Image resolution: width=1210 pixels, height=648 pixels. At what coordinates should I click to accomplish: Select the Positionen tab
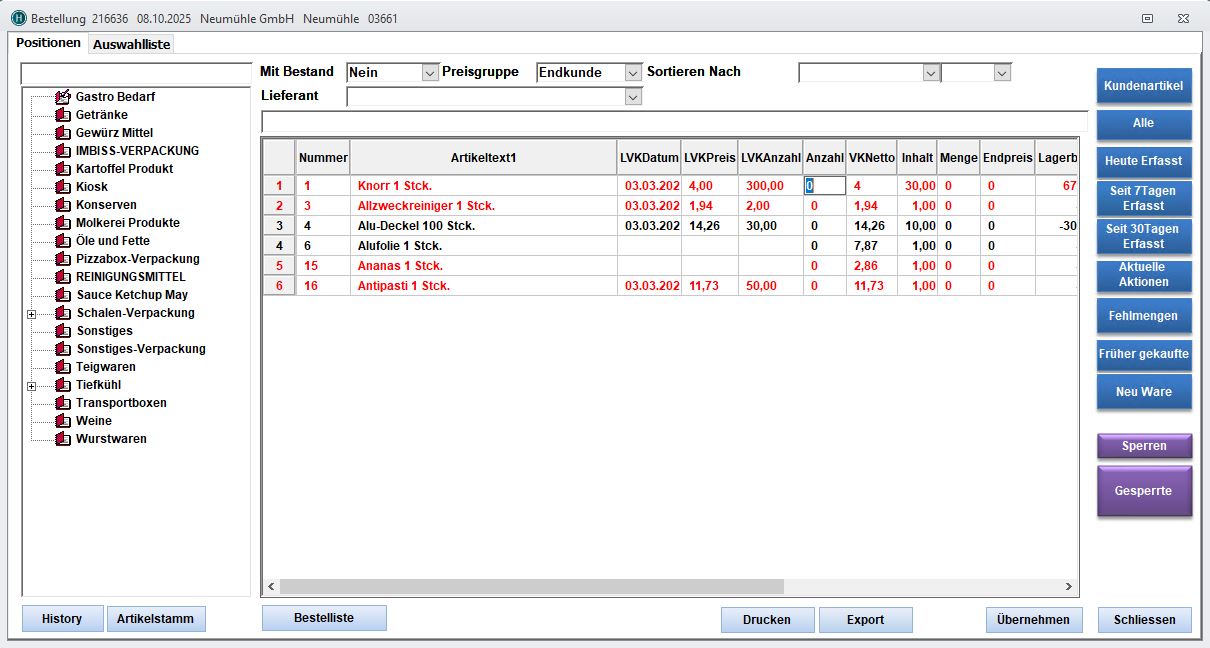(x=48, y=43)
